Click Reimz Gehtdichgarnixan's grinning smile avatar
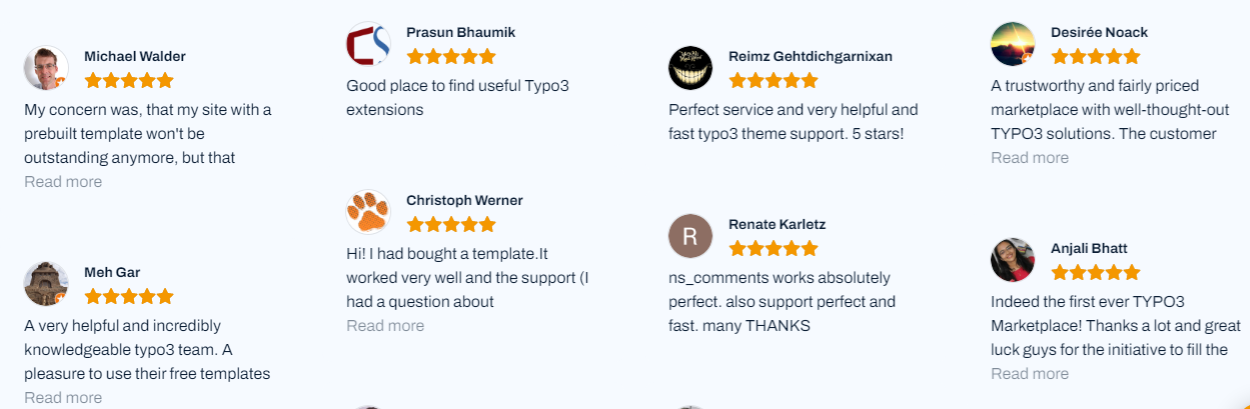The height and width of the screenshot is (409, 1250). point(690,68)
